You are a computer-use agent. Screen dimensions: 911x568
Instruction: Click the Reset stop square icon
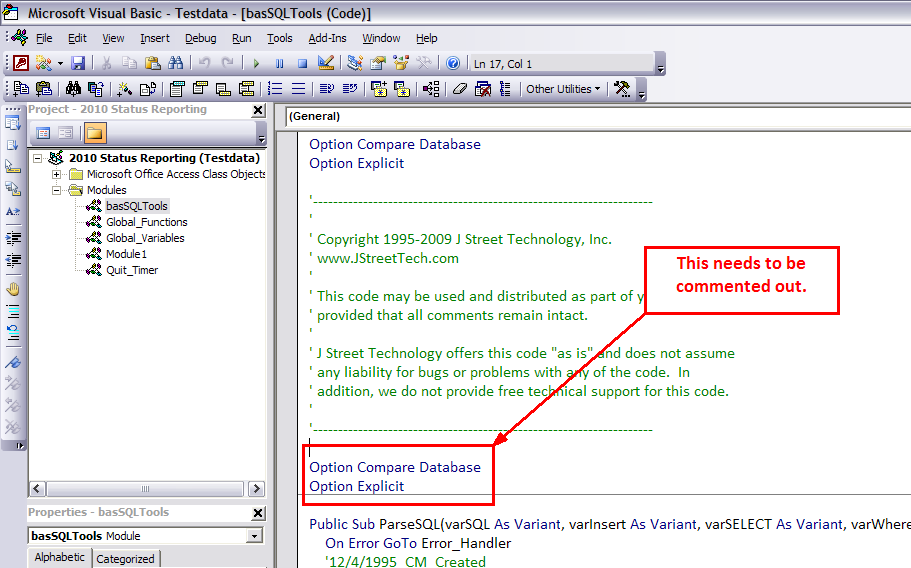click(x=302, y=63)
